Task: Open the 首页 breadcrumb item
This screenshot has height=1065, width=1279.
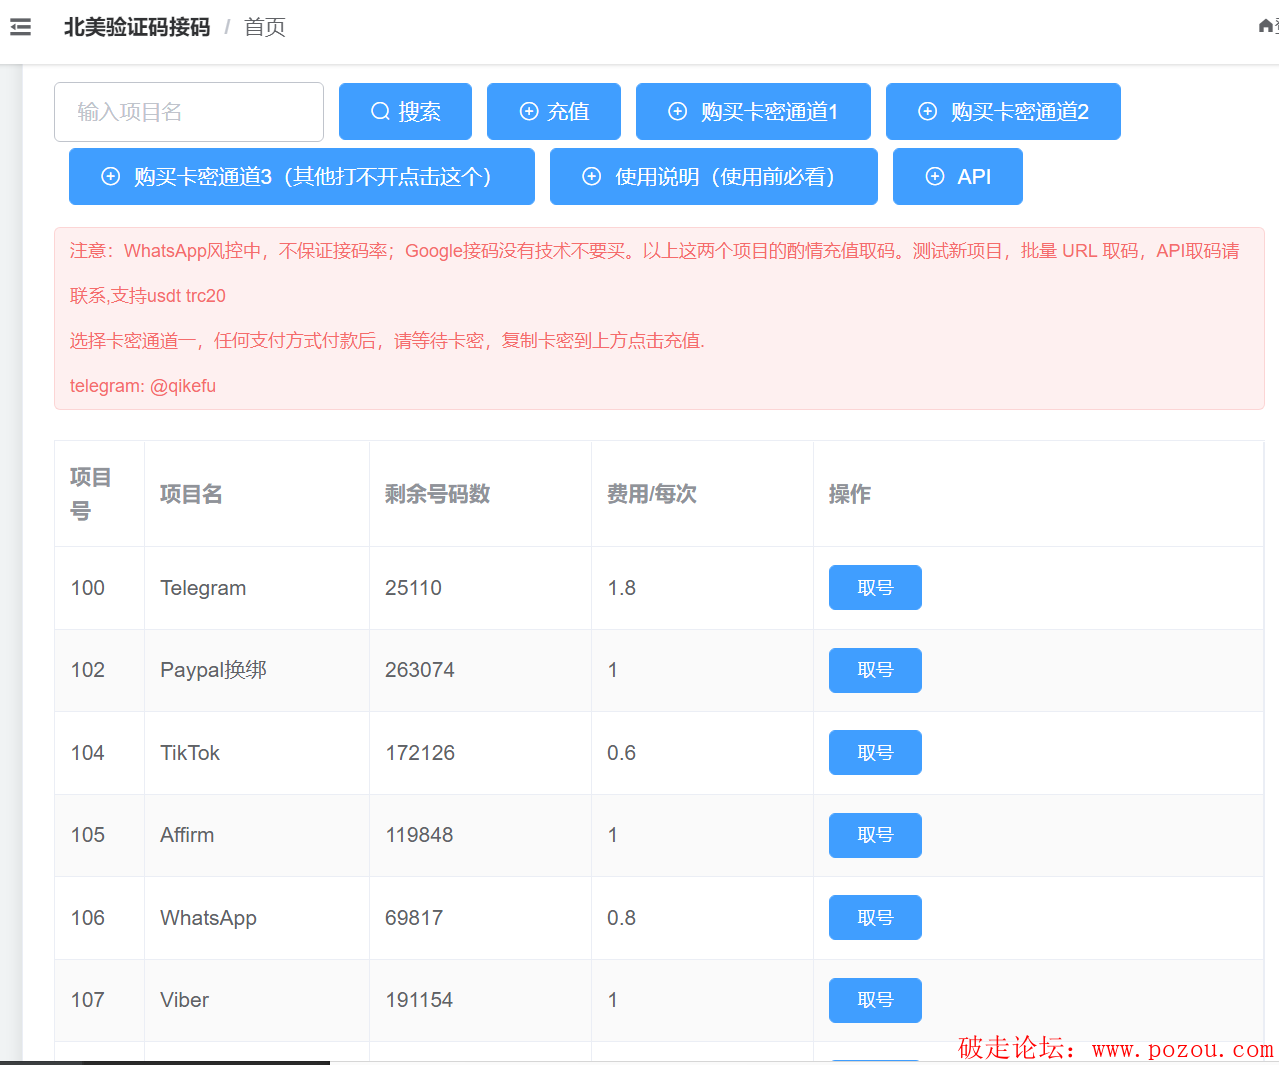Action: 265,27
